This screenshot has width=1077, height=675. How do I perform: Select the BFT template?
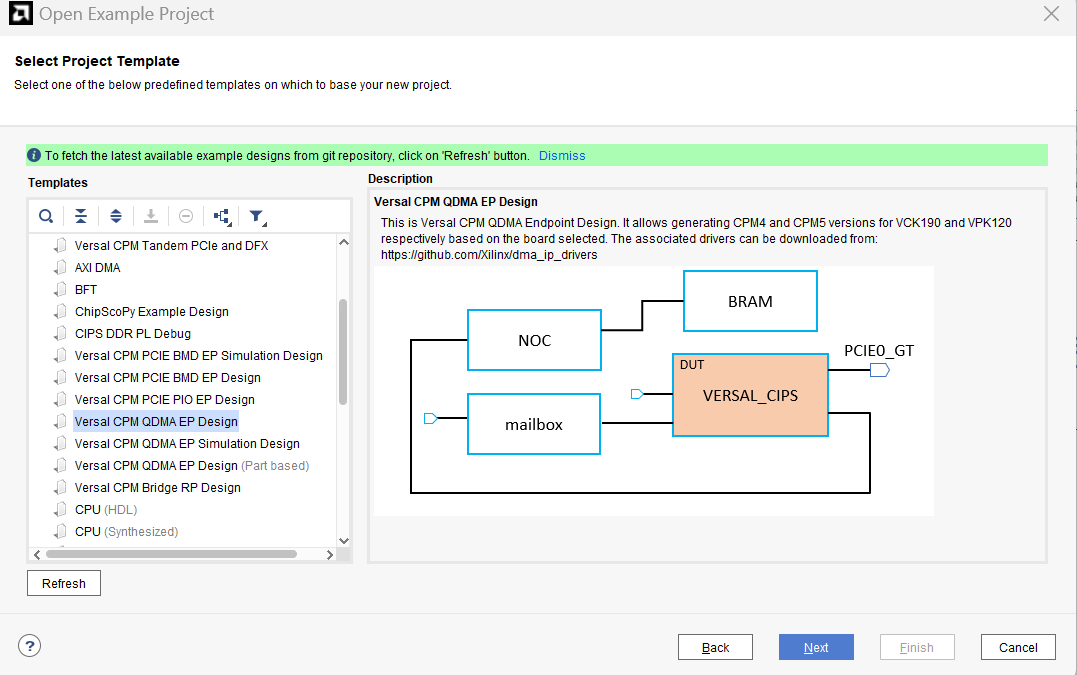pyautogui.click(x=86, y=289)
